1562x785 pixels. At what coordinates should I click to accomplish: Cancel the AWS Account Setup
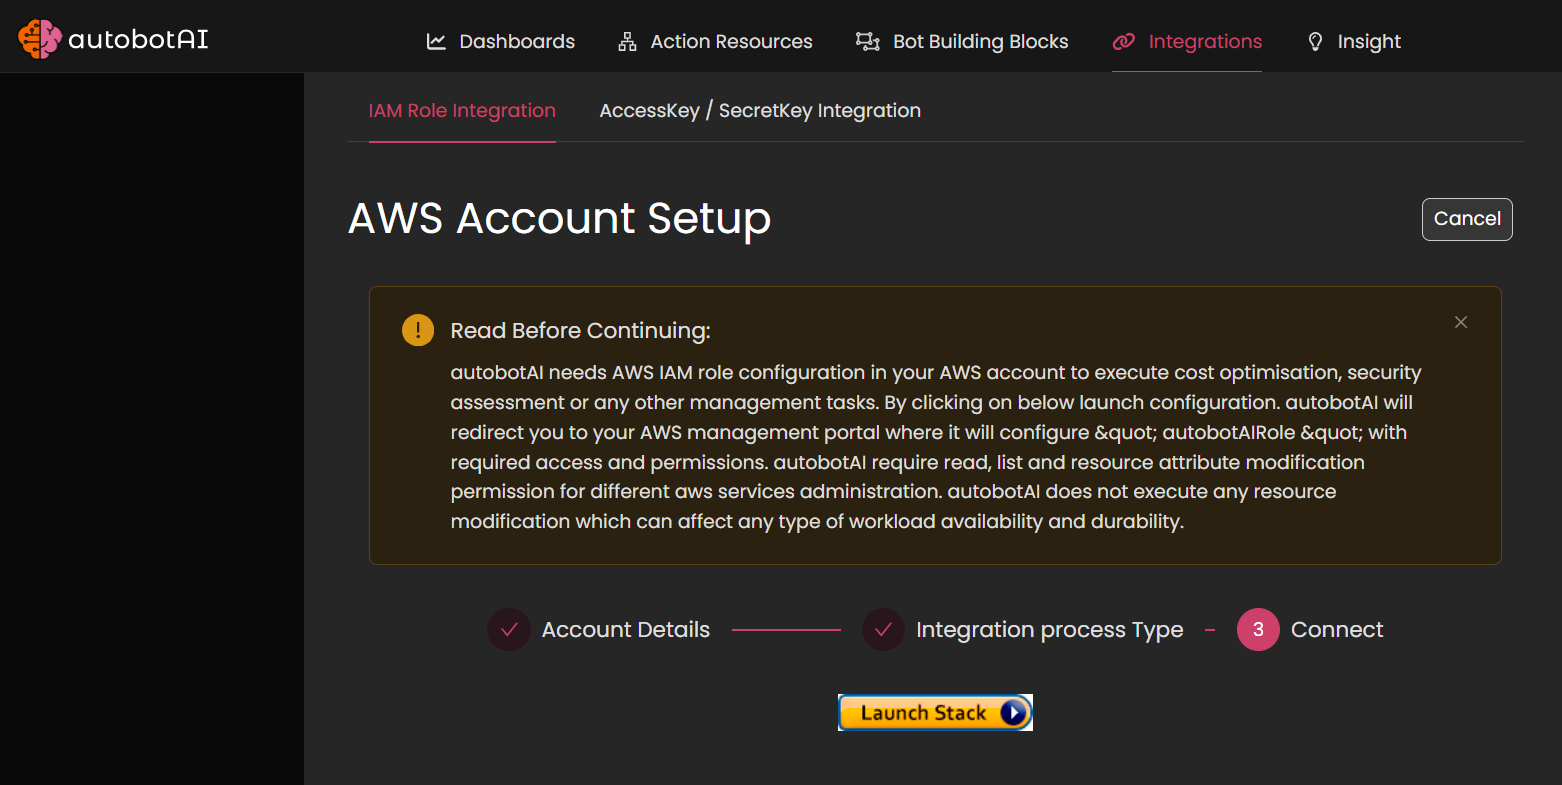click(x=1467, y=219)
